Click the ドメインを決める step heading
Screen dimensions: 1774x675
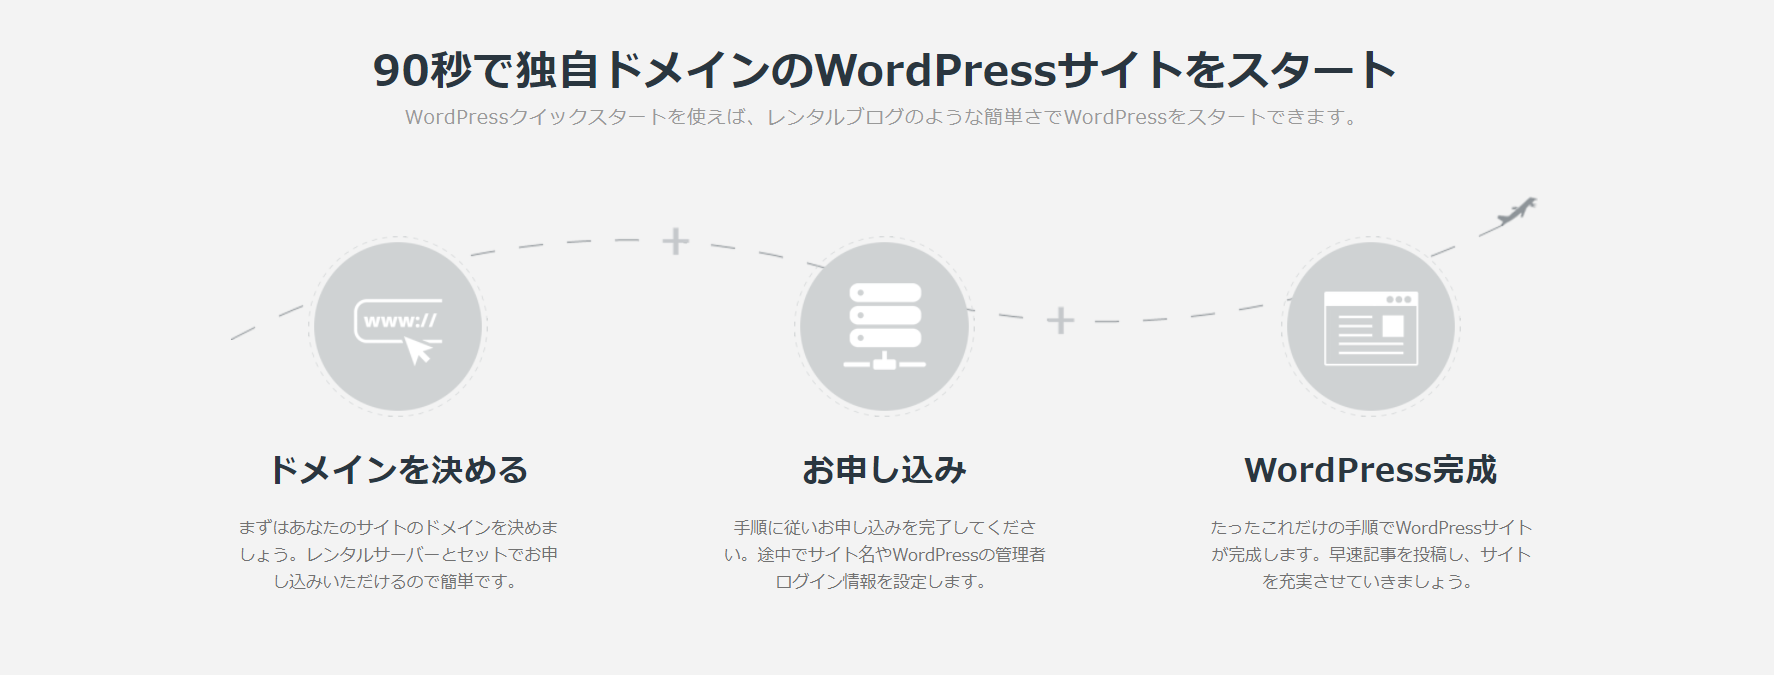coord(398,470)
